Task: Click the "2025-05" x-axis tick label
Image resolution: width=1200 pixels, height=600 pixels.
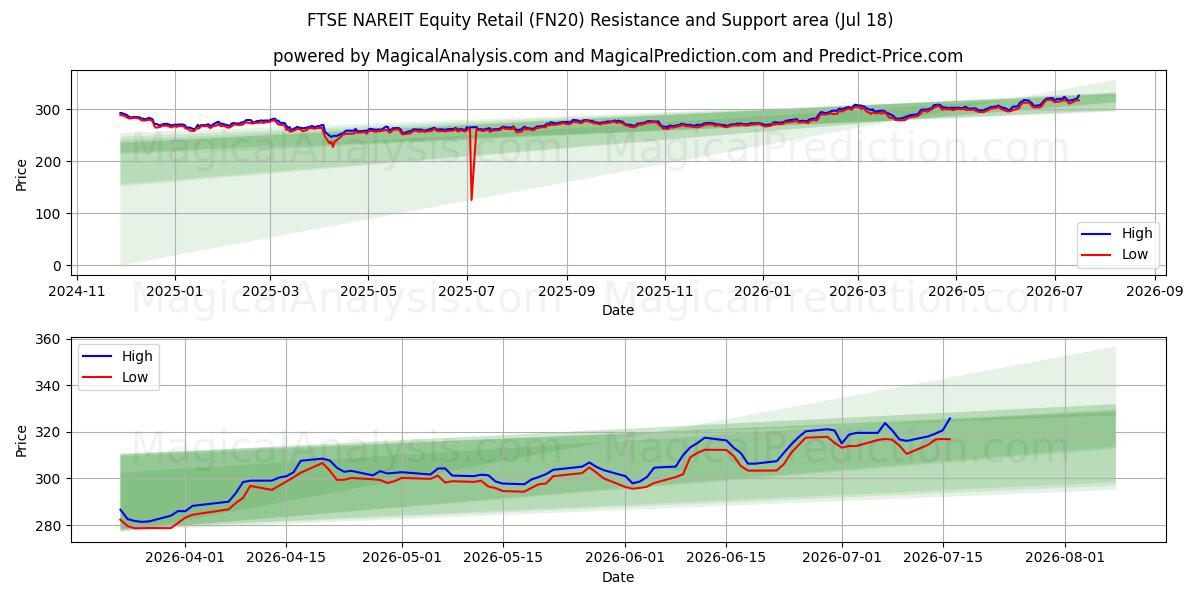Action: (x=368, y=290)
